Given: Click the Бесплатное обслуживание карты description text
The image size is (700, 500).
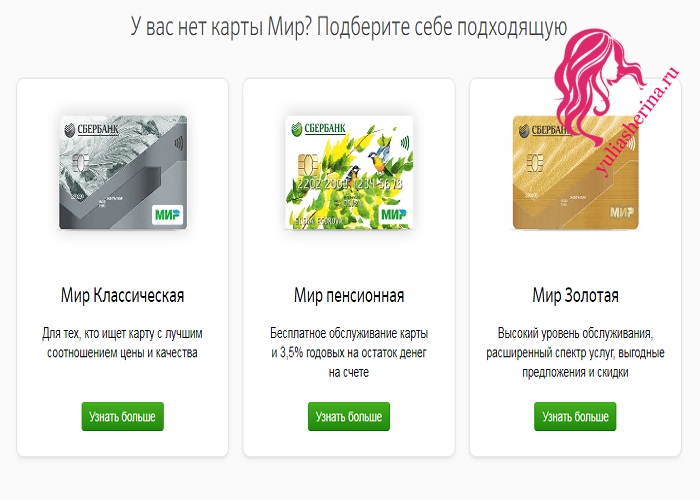Looking at the screenshot, I should [349, 353].
